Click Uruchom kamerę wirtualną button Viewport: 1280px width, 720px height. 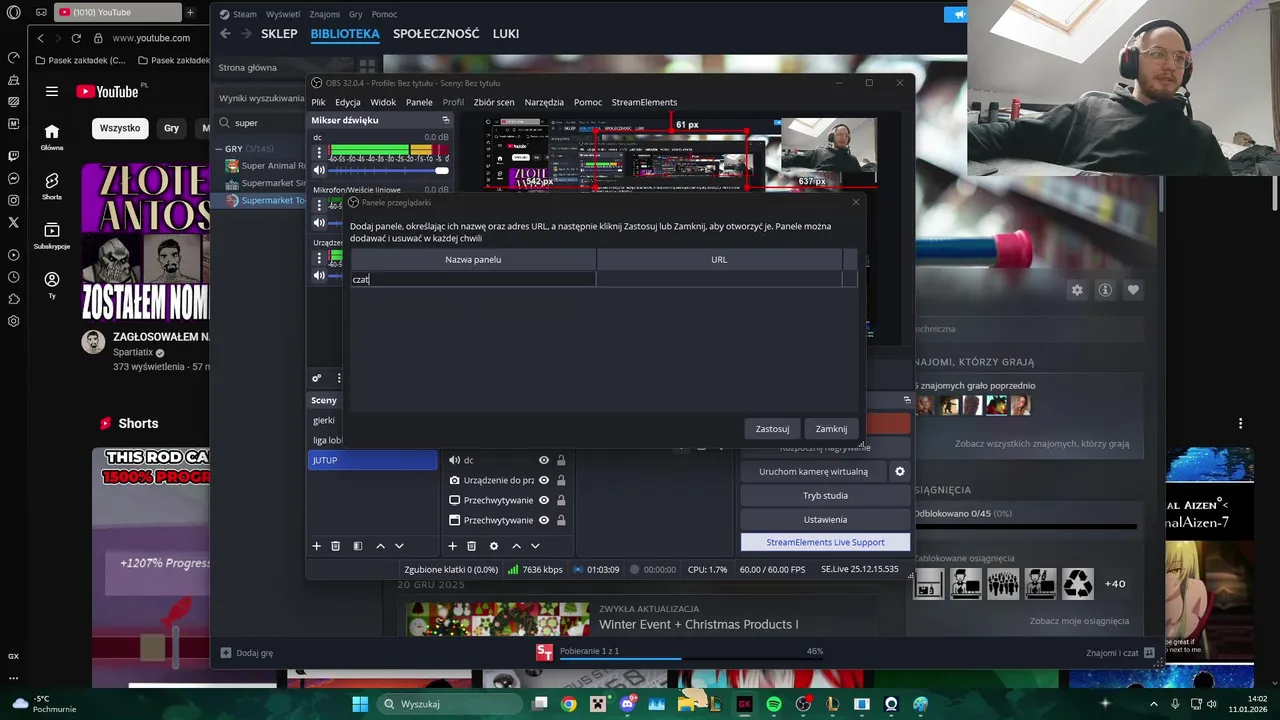tap(813, 472)
